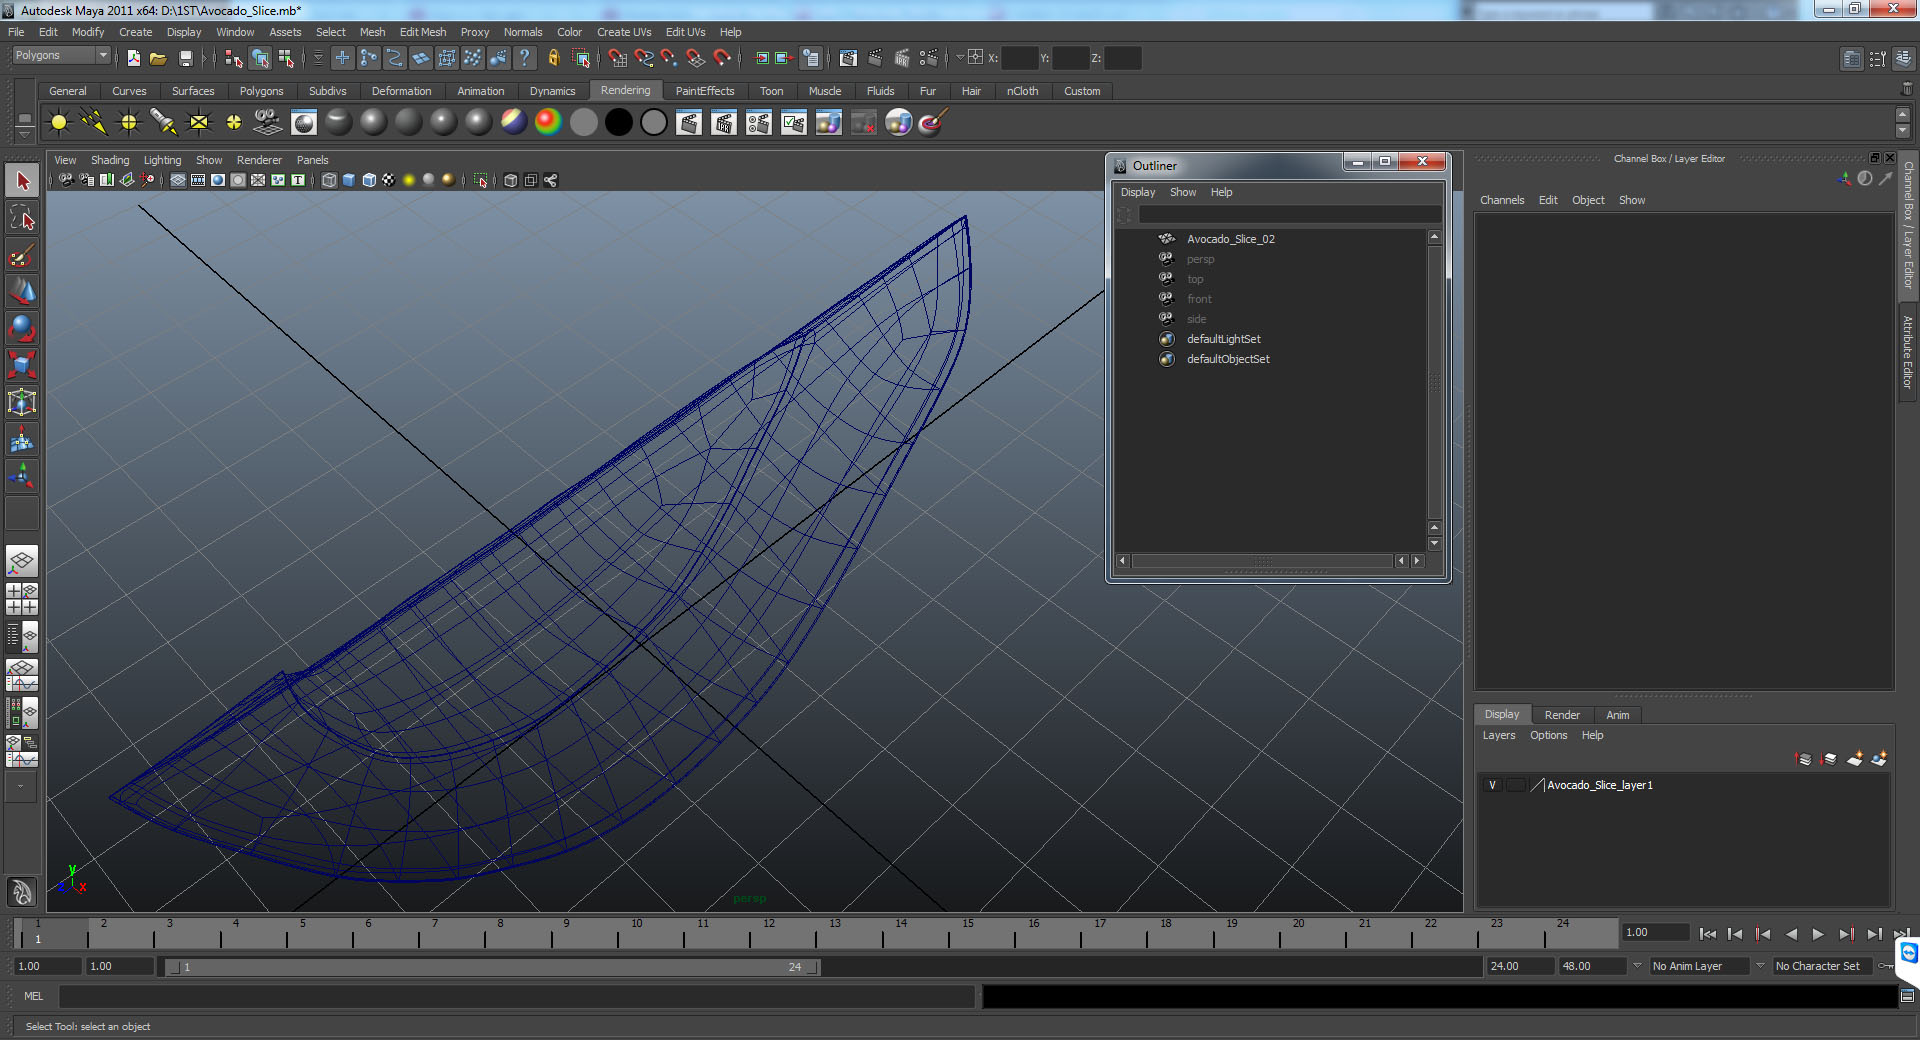Click frame 12 on the time slider

(767, 934)
